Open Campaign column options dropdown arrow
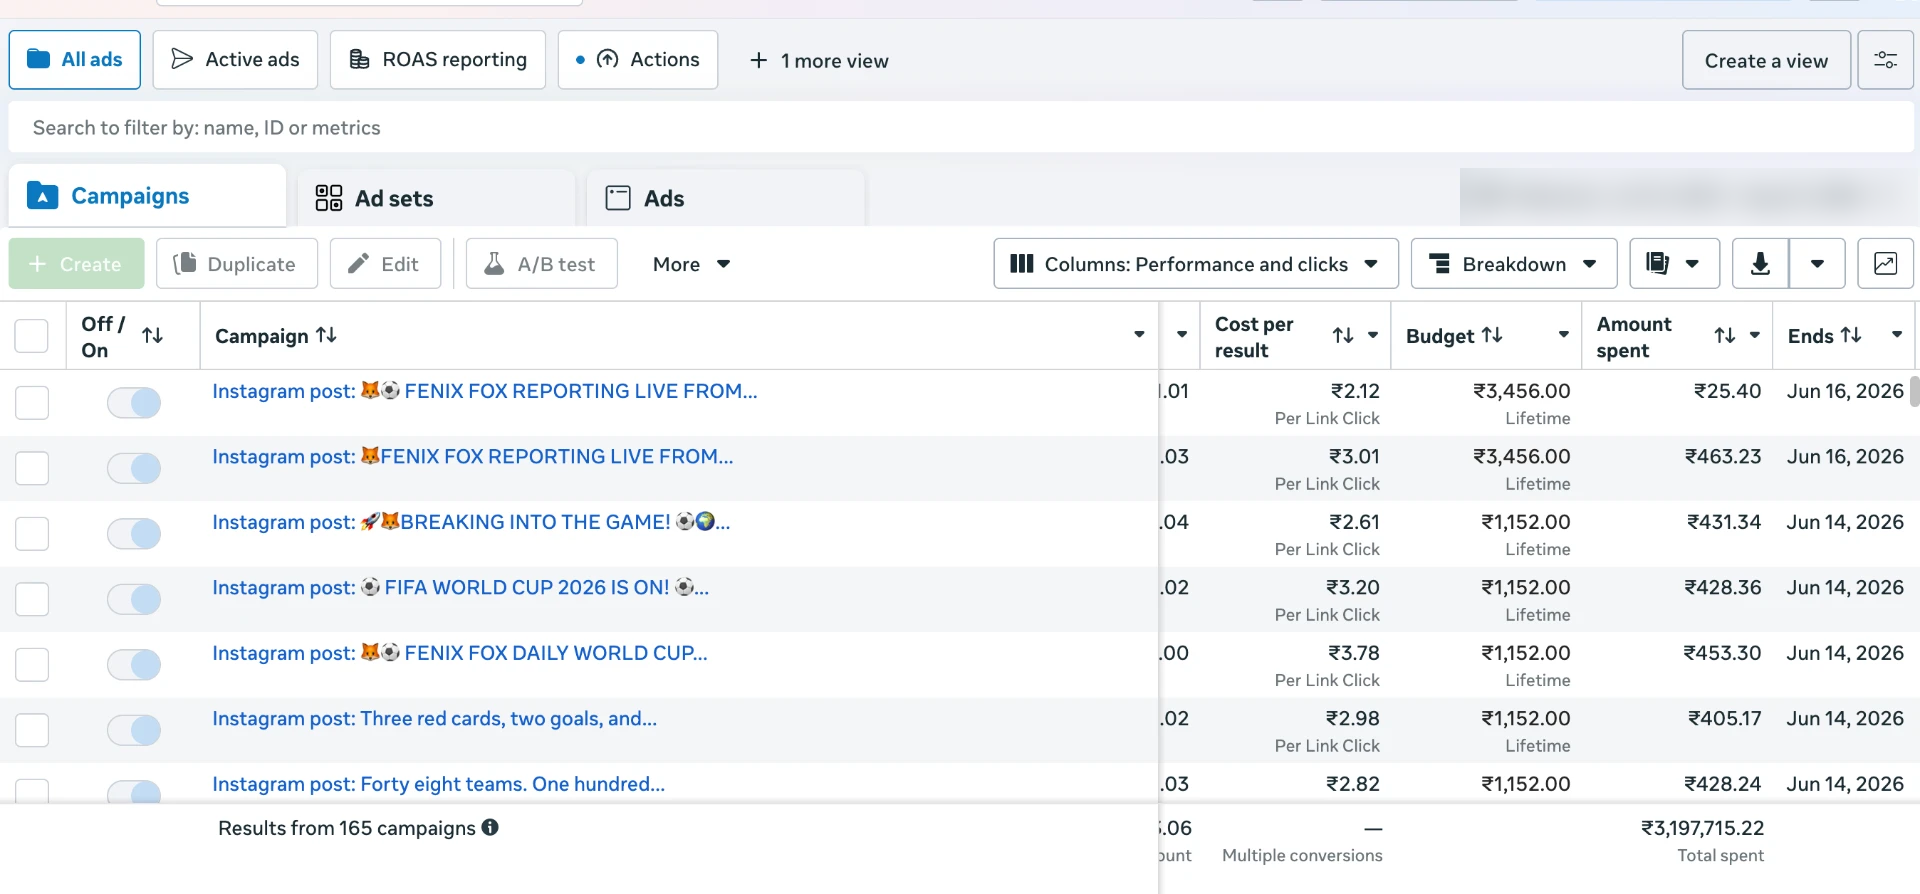Viewport: 1920px width, 894px height. coord(1139,335)
